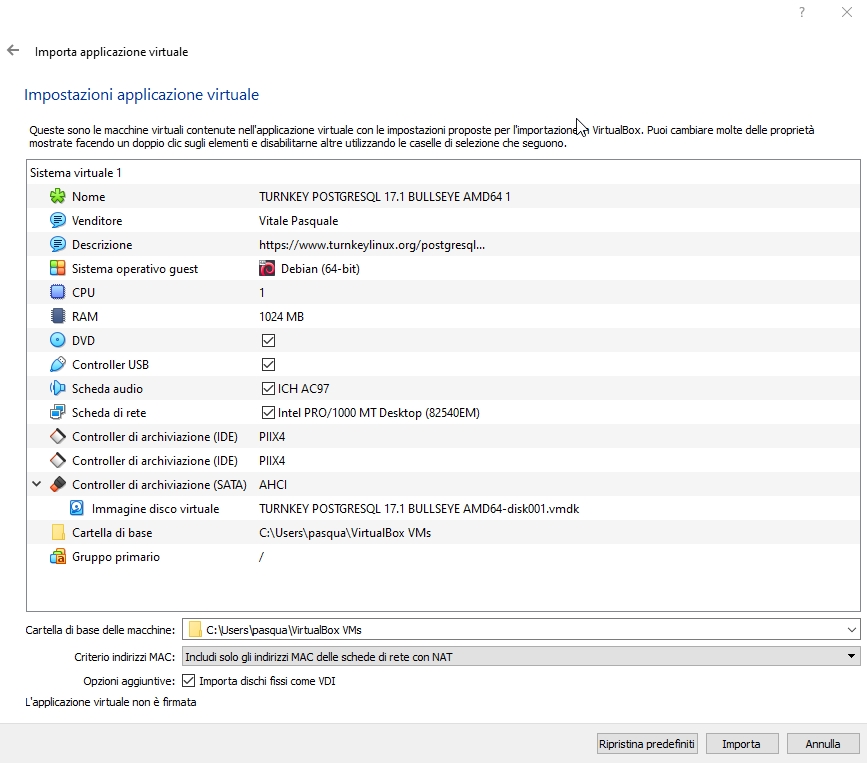Select the Sistema operativo guest row
The width and height of the screenshot is (867, 763).
click(135, 269)
